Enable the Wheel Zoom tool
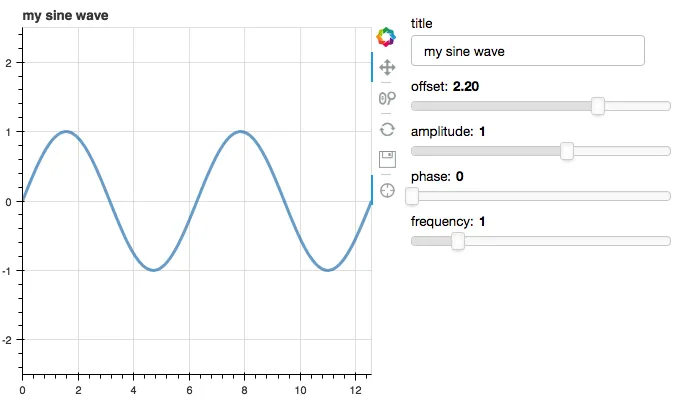The width and height of the screenshot is (683, 409). [386, 98]
